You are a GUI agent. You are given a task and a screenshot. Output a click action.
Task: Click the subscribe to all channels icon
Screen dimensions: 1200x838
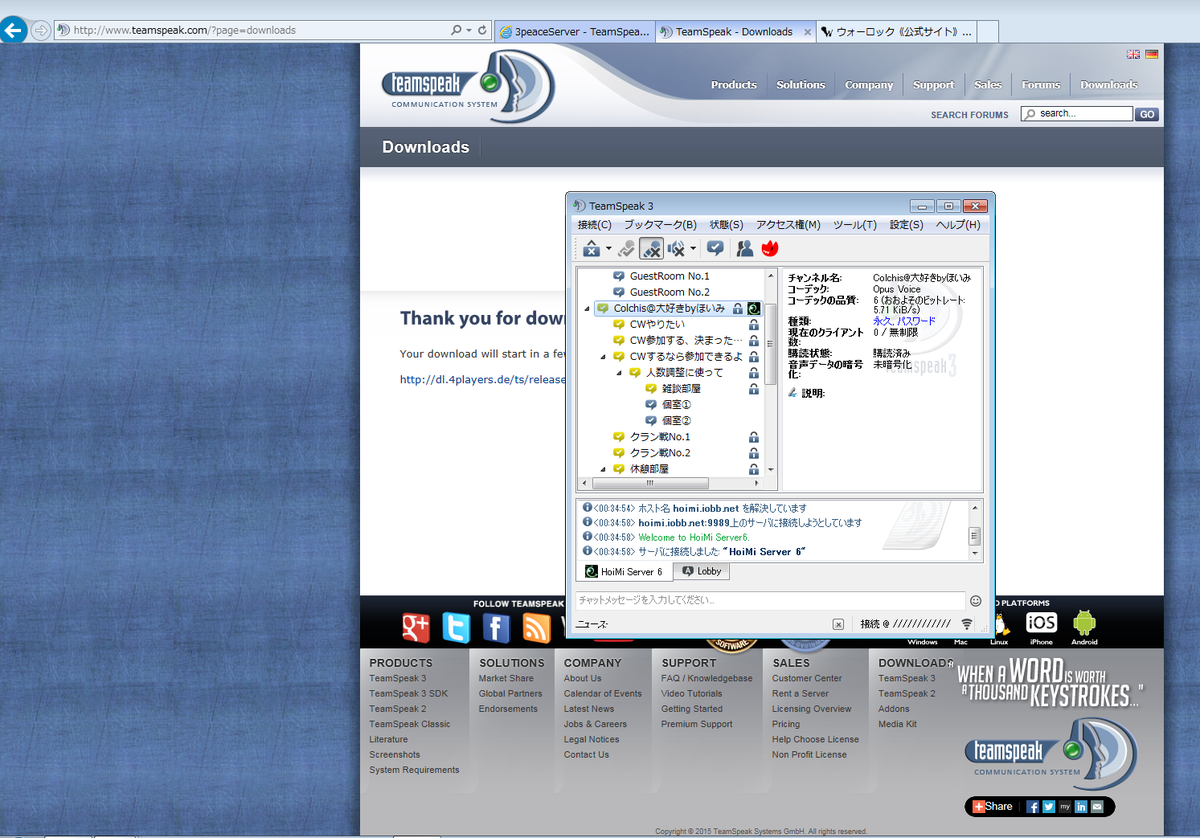pyautogui.click(x=716, y=248)
